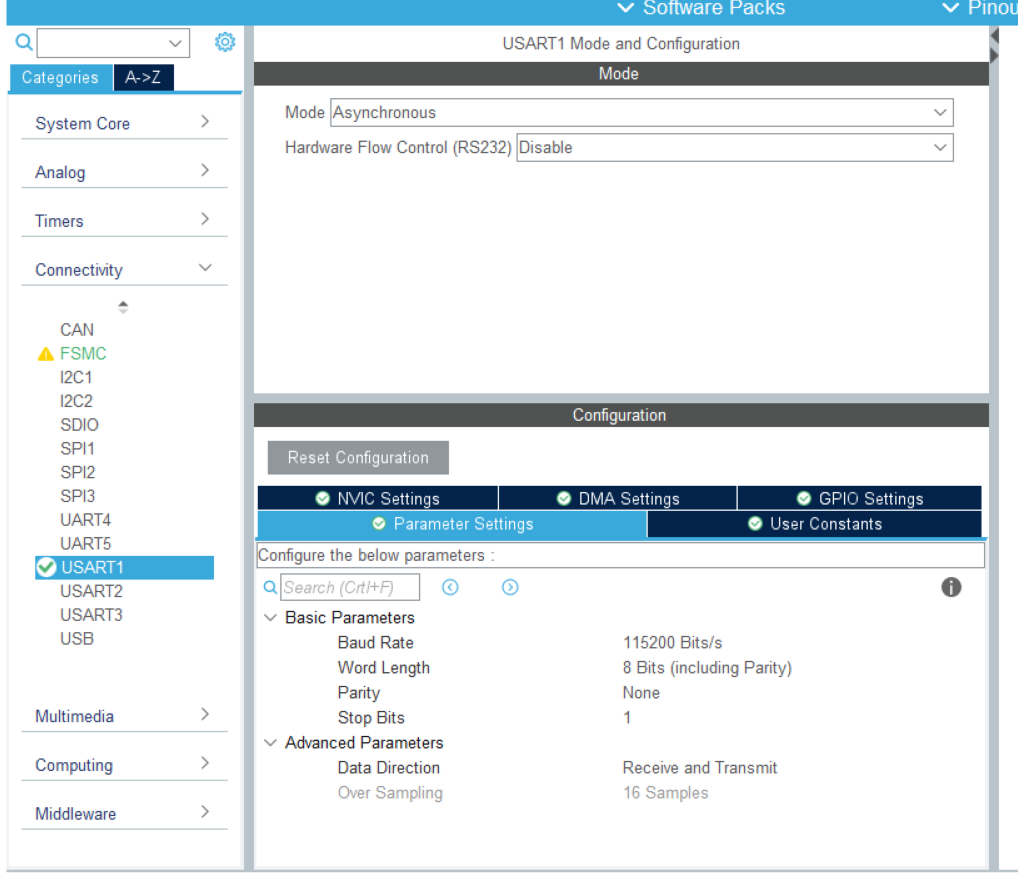Image resolution: width=1018 pixels, height=884 pixels.
Task: Select I2C1 peripheral
Action: click(x=76, y=377)
